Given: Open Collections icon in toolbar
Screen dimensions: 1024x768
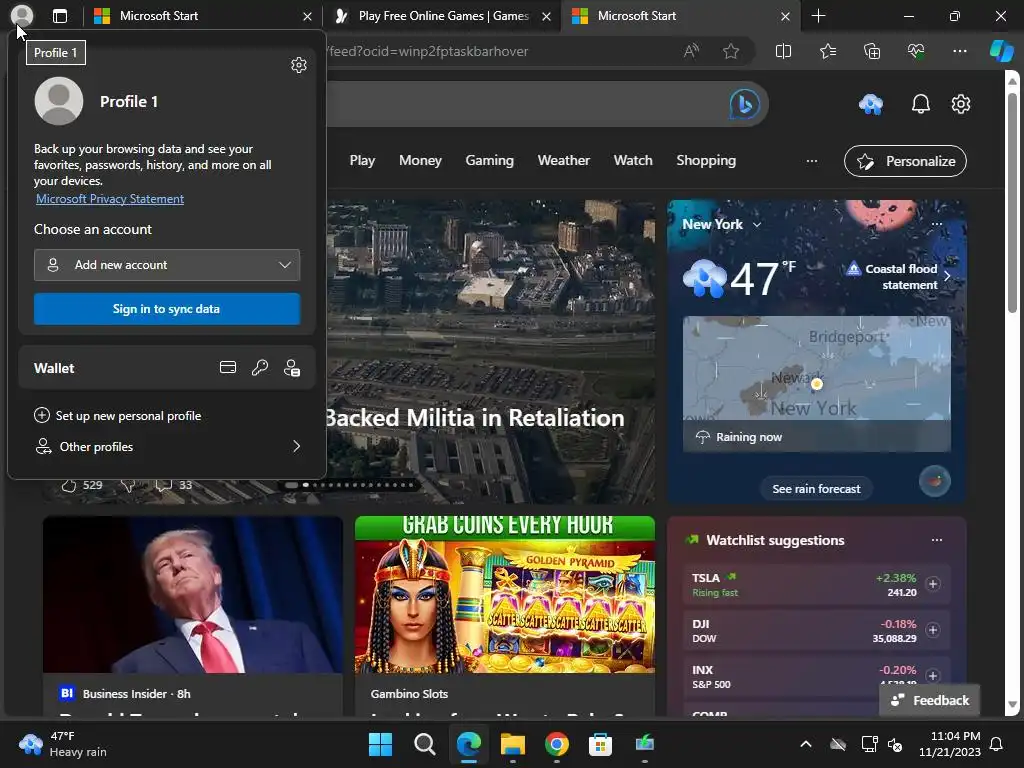Looking at the screenshot, I should 872,51.
